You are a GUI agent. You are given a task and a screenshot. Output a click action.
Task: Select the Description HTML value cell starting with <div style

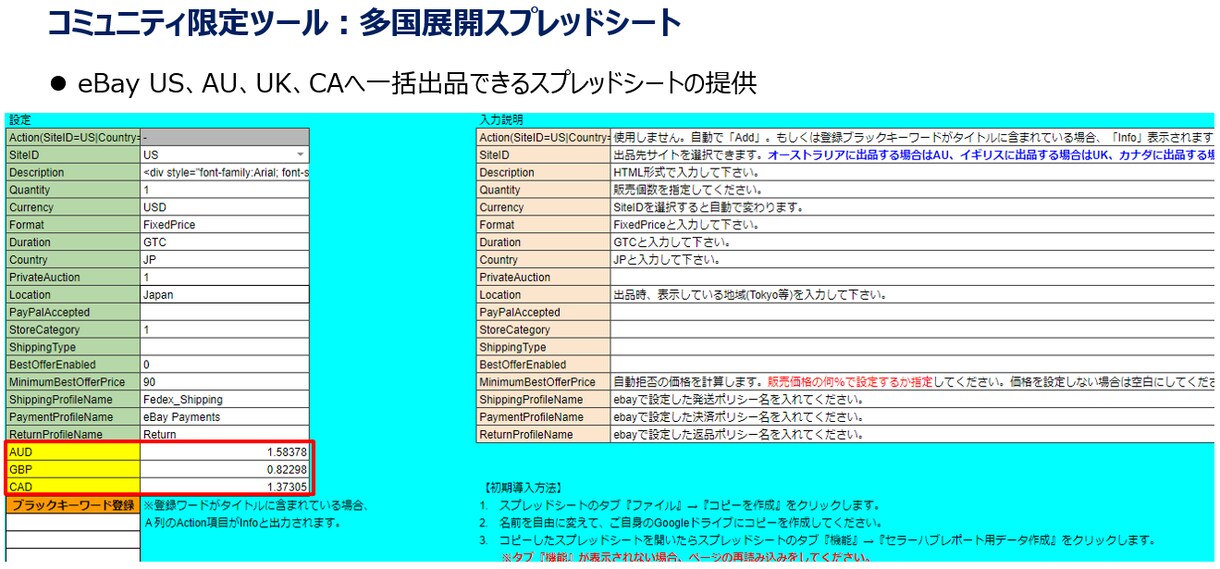(225, 172)
